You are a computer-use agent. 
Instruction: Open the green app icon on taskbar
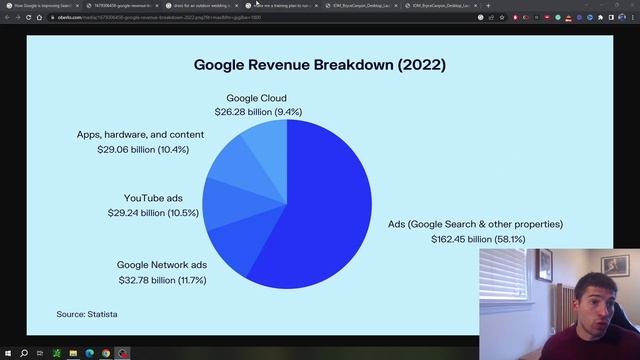[x=56, y=353]
